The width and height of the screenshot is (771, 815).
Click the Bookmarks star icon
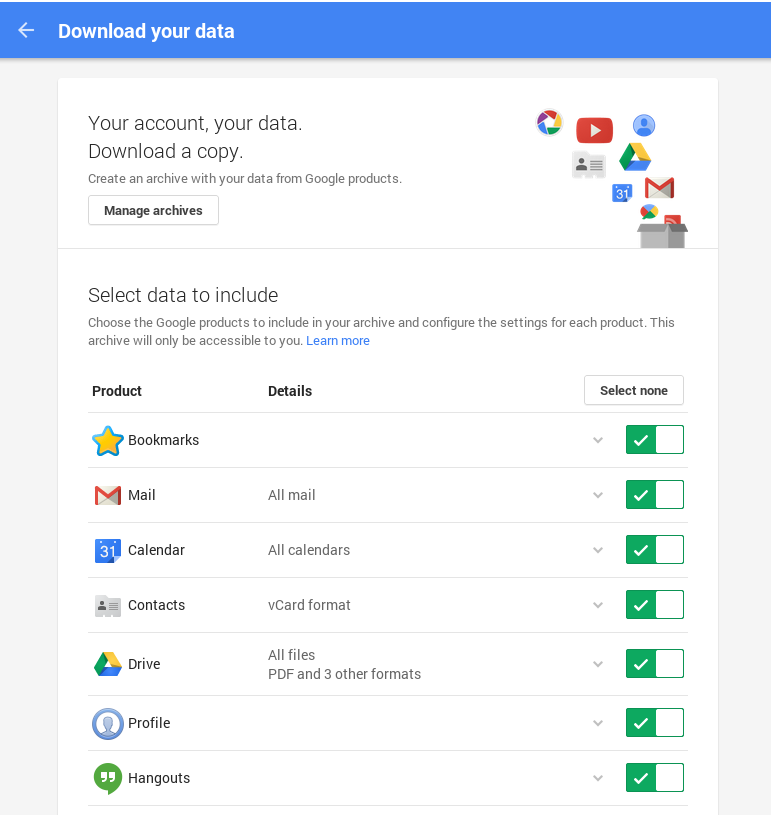(107, 441)
